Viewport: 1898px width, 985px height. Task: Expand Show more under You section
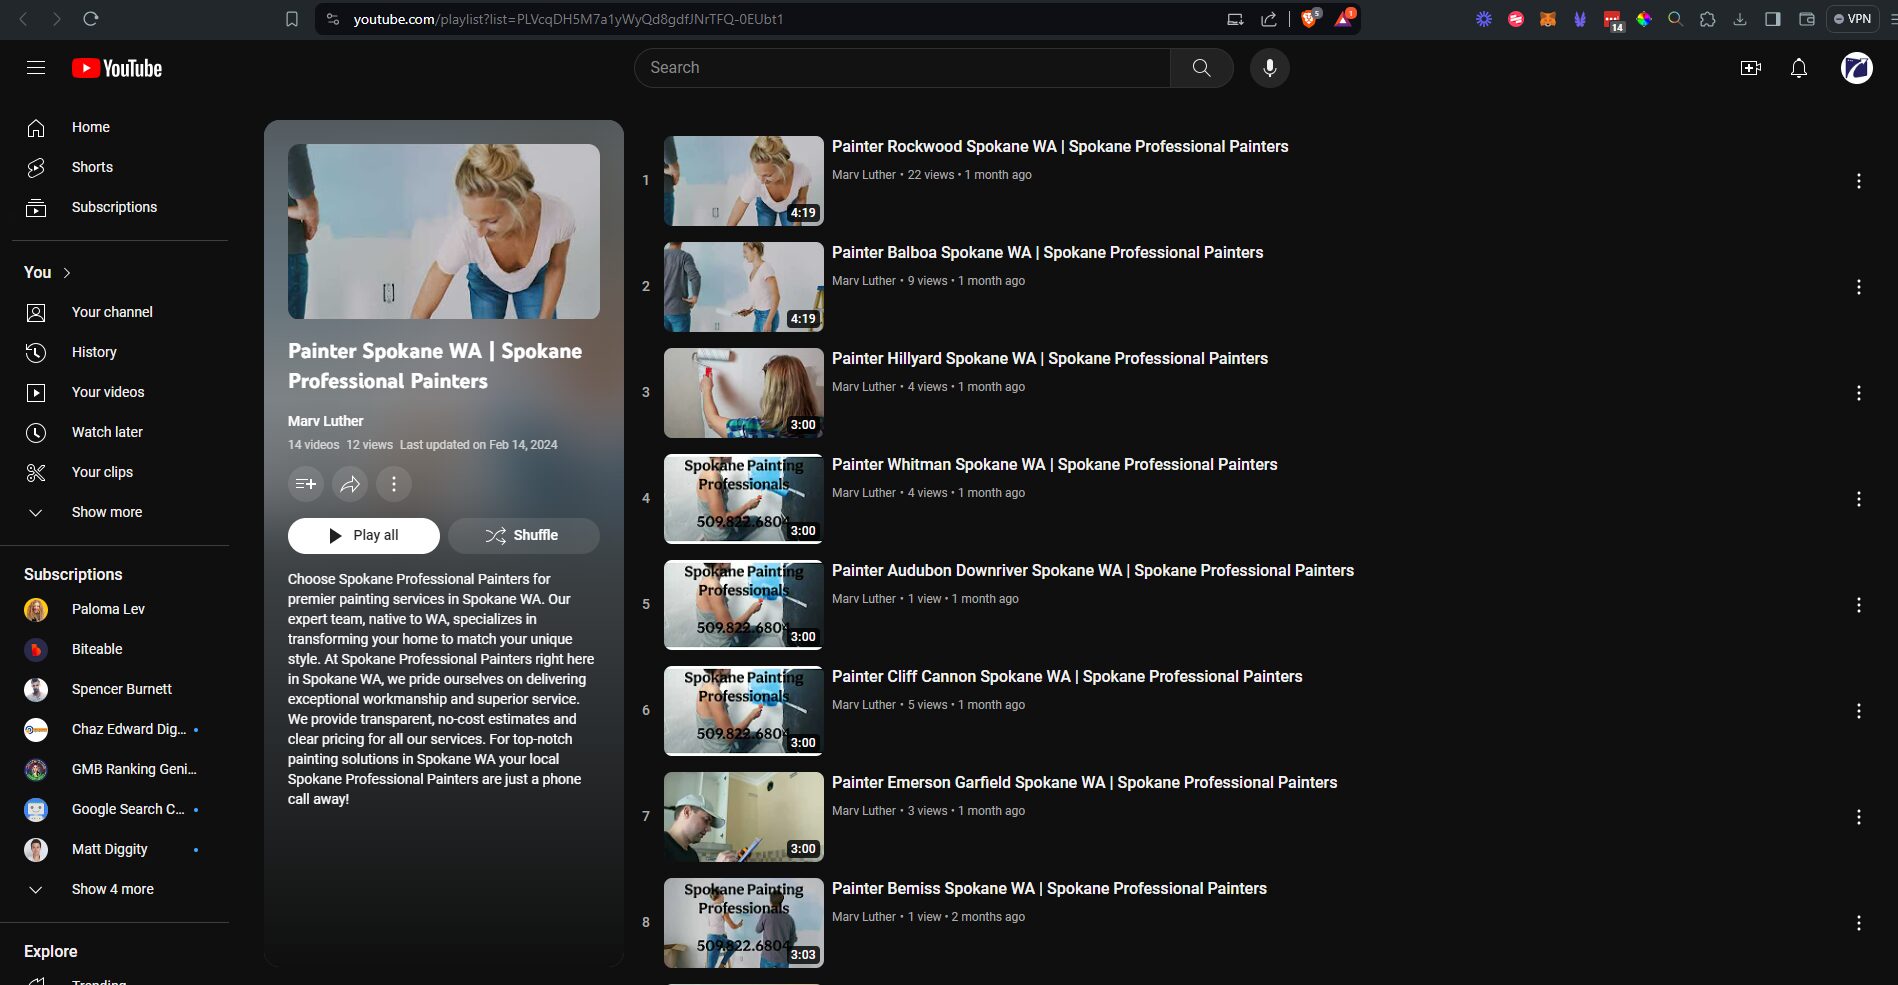tap(106, 512)
